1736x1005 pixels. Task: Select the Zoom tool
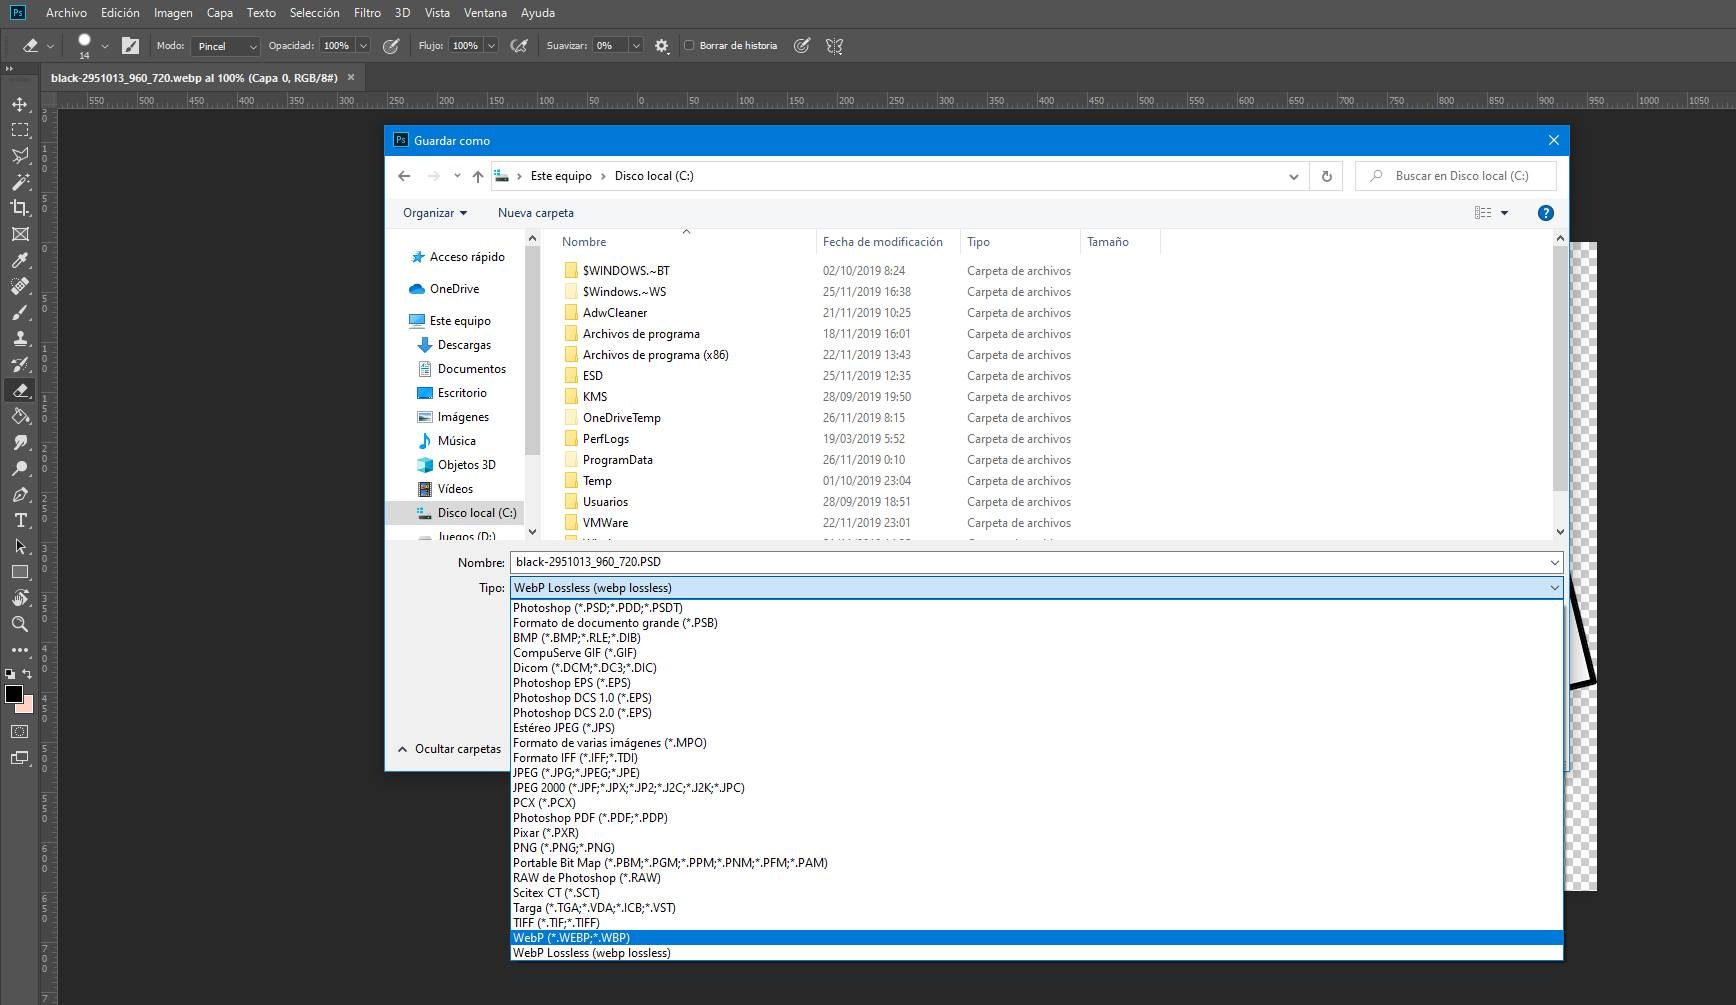[20, 624]
